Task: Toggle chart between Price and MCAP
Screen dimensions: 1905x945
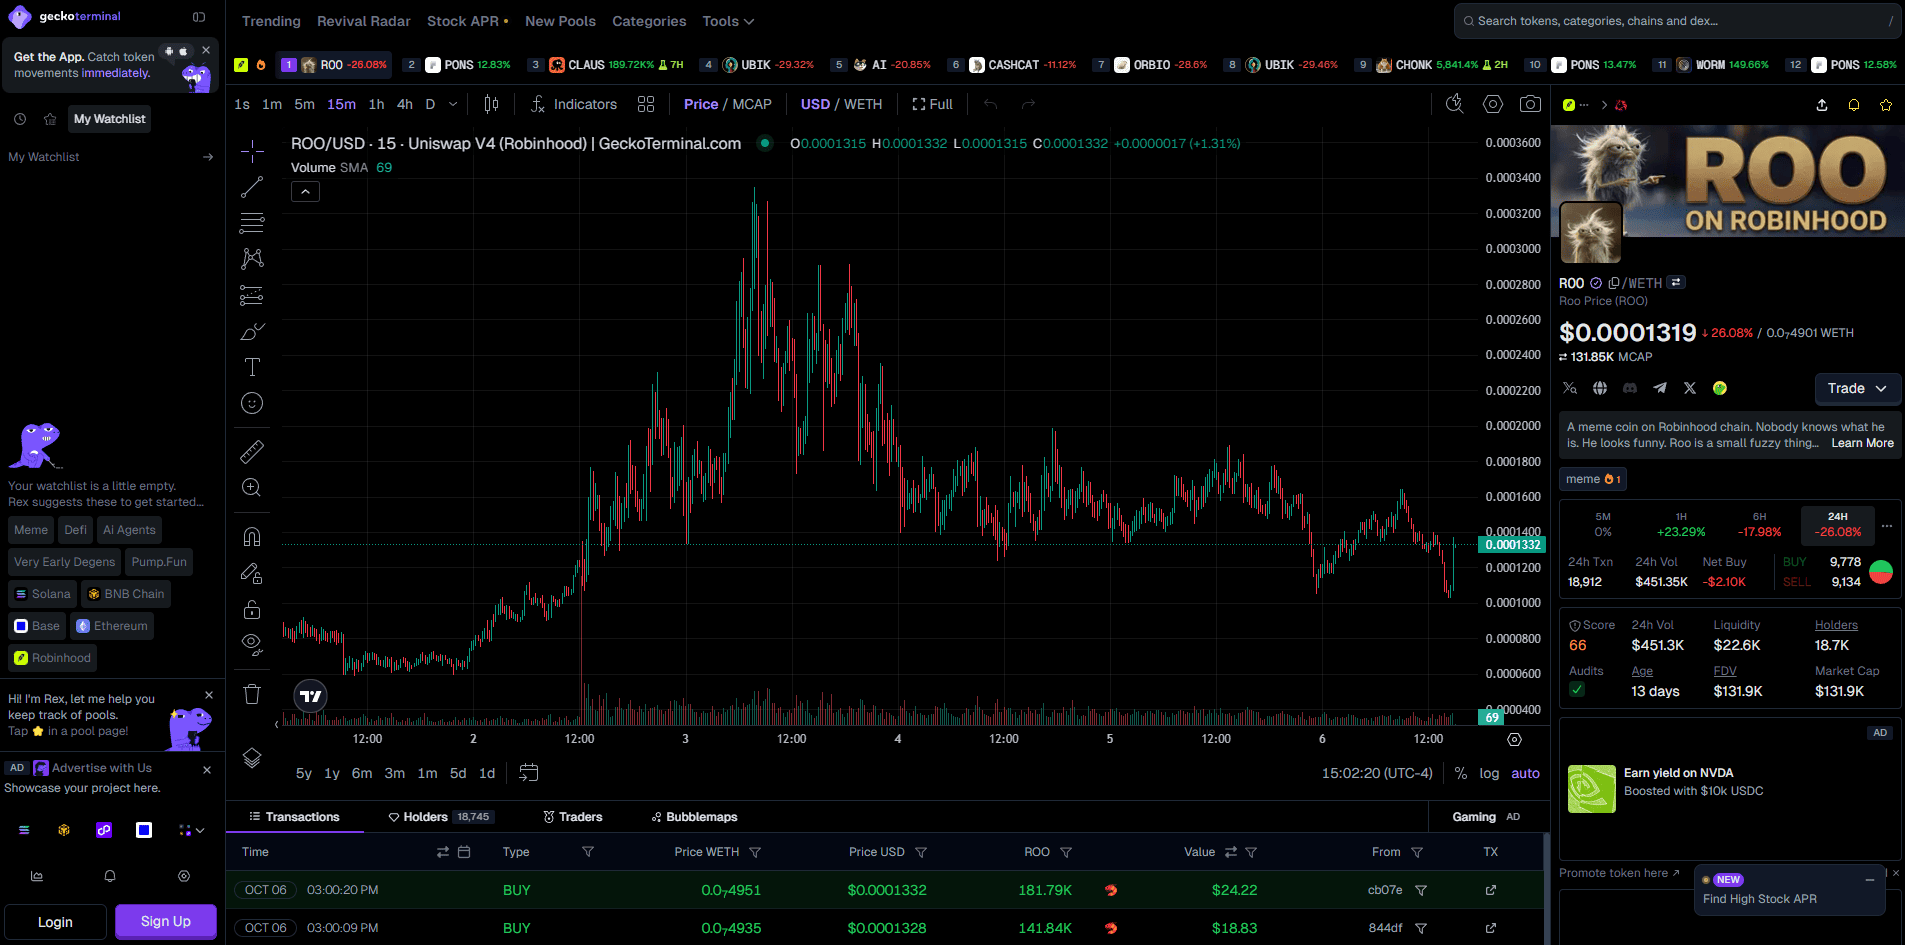Action: click(728, 104)
